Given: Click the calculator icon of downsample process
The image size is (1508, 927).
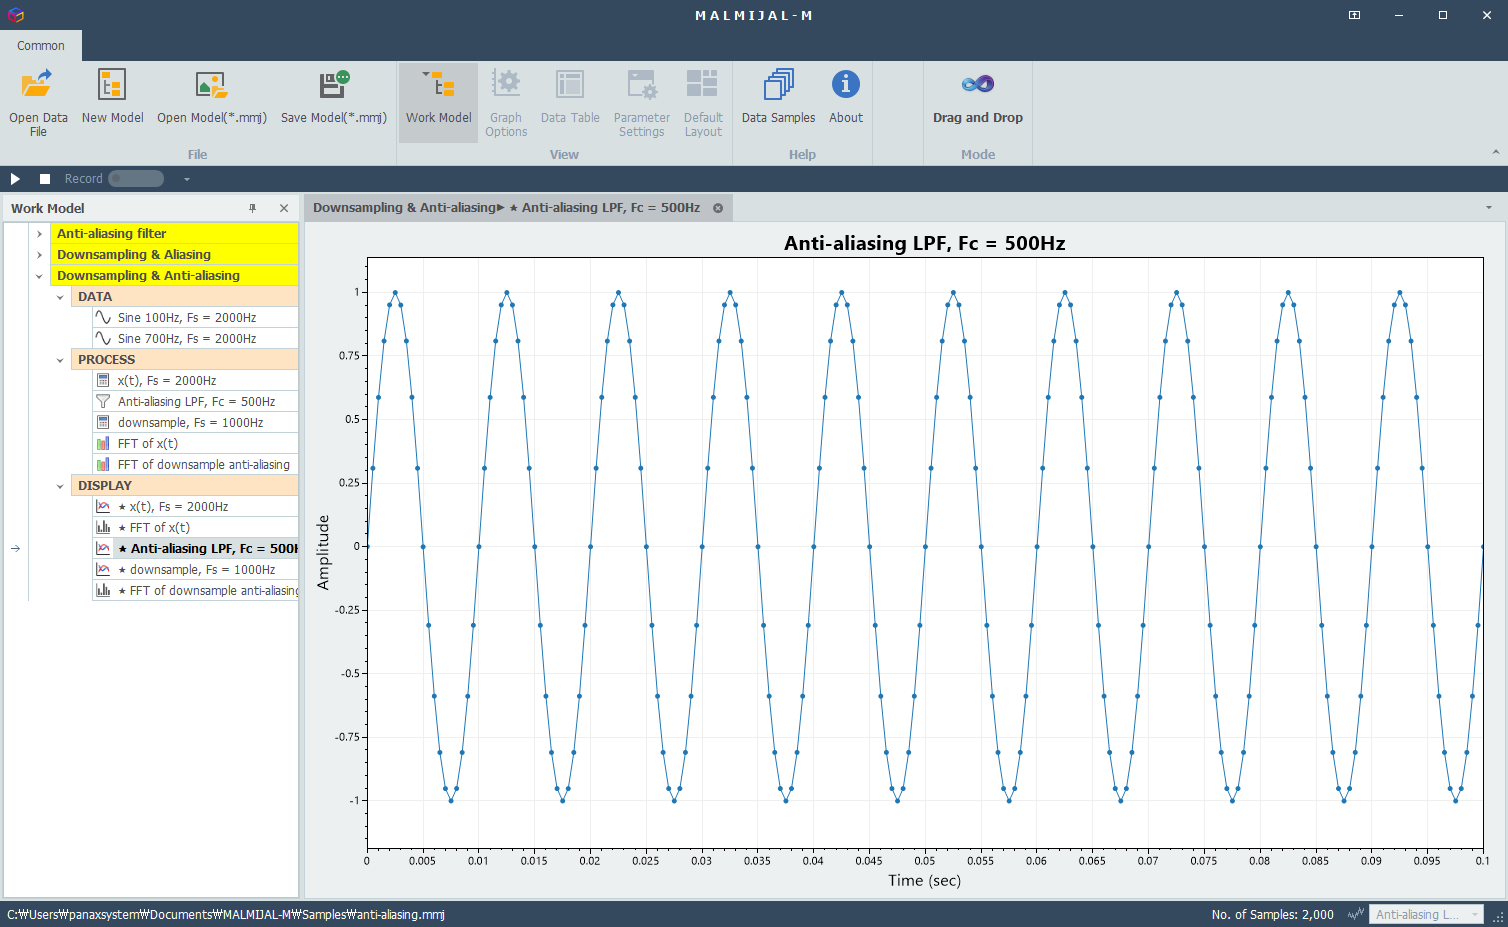Looking at the screenshot, I should tap(103, 423).
